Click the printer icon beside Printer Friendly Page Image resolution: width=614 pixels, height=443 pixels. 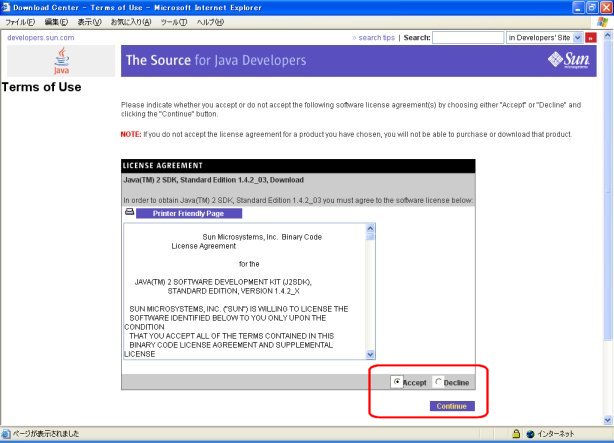tap(129, 213)
